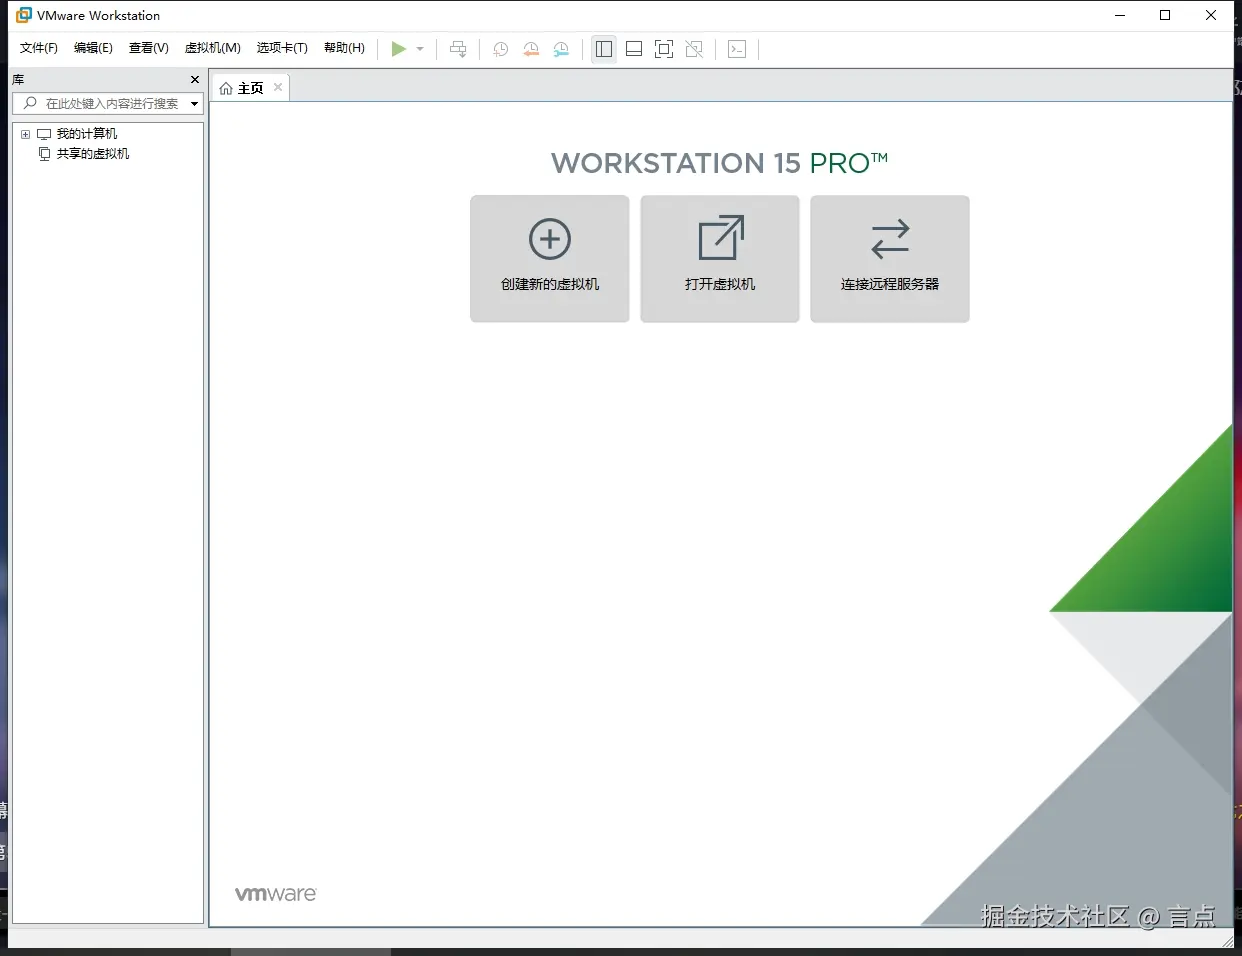Click the vmware logo at bottom left
Viewport: 1242px width, 956px height.
pos(276,894)
